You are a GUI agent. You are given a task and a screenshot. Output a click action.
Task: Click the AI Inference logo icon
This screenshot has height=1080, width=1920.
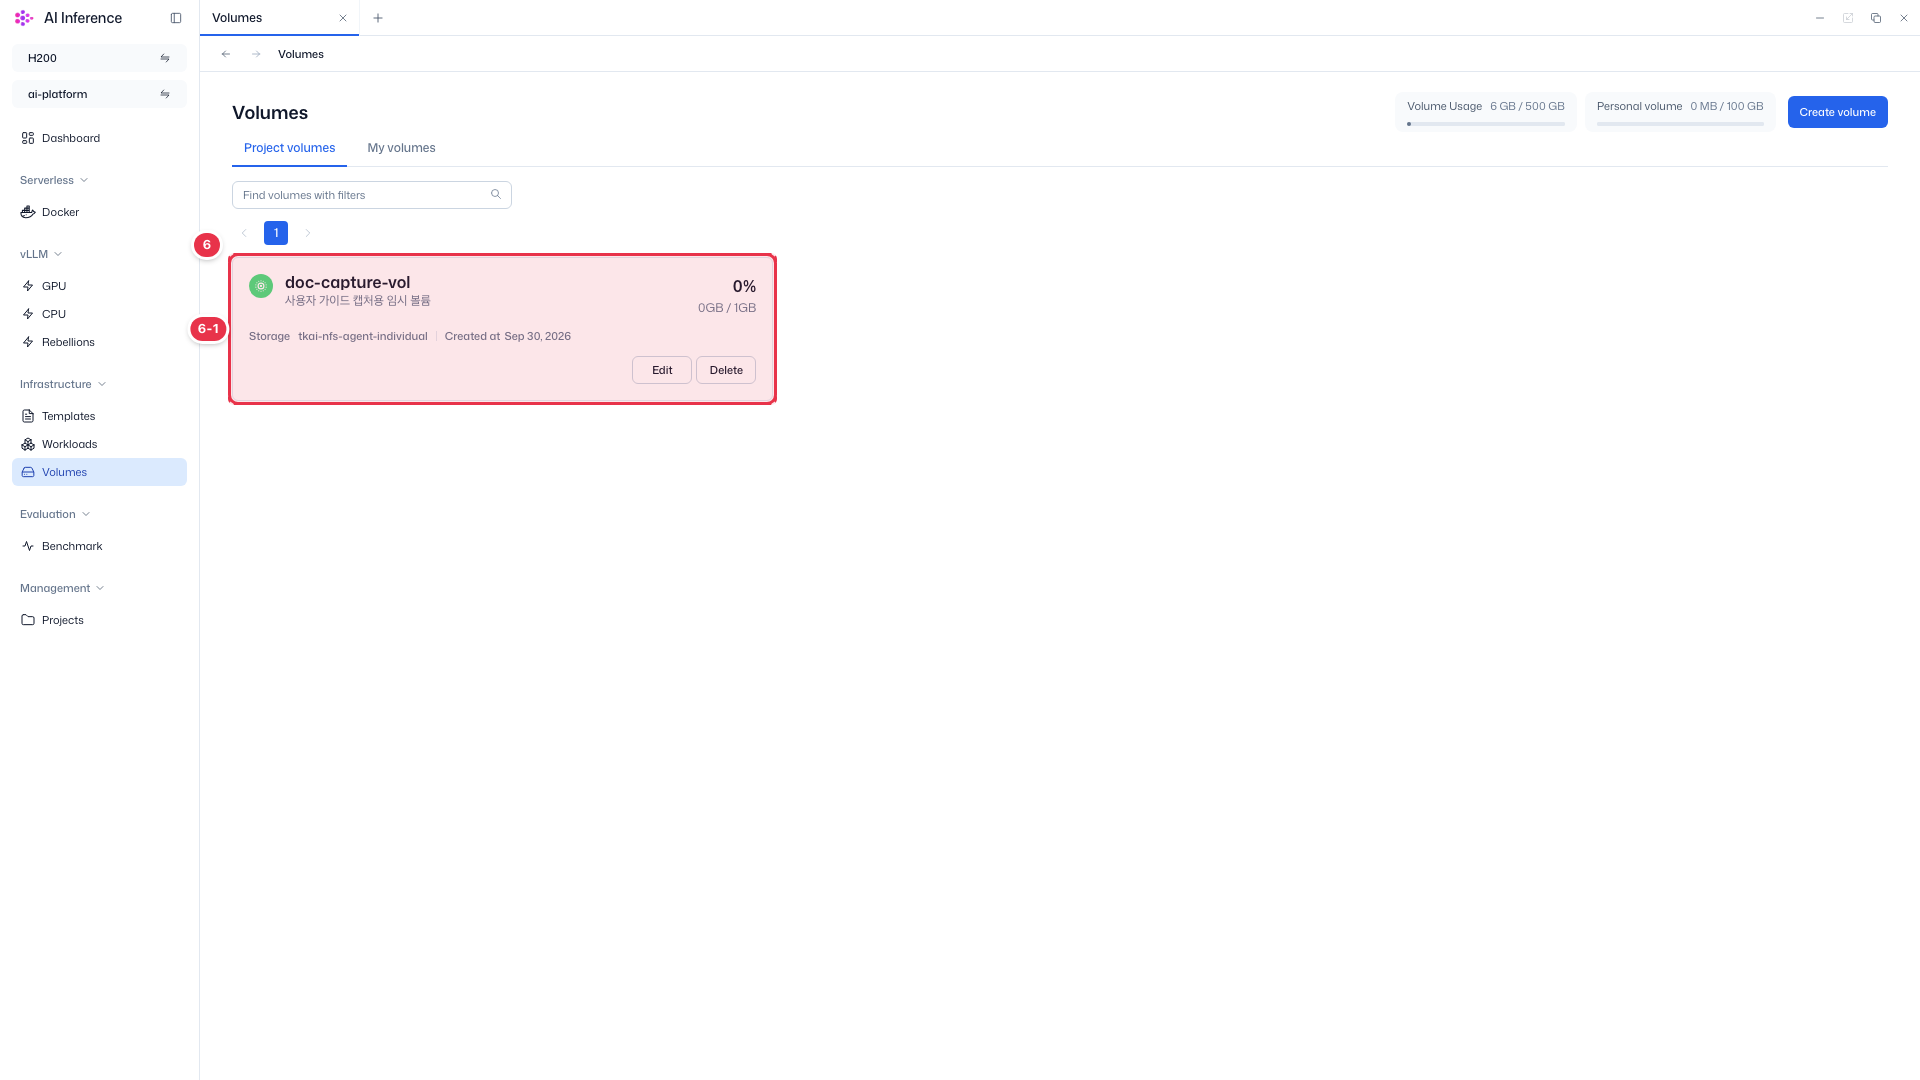[24, 18]
